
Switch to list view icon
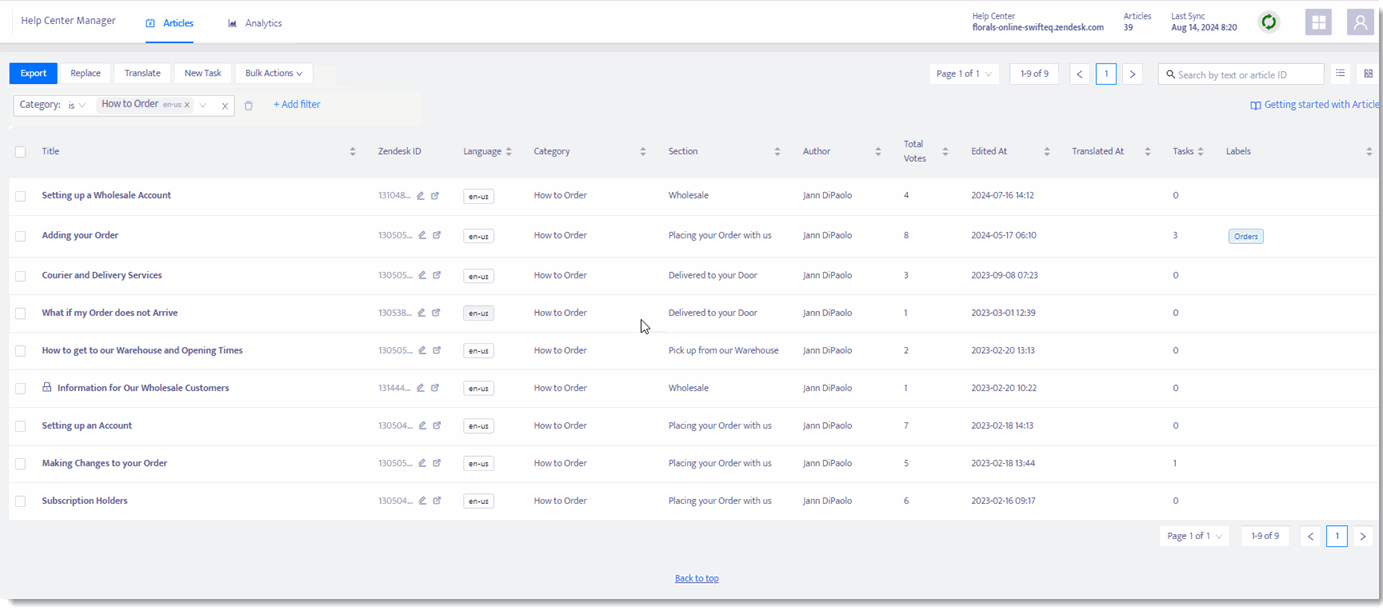(x=1341, y=73)
